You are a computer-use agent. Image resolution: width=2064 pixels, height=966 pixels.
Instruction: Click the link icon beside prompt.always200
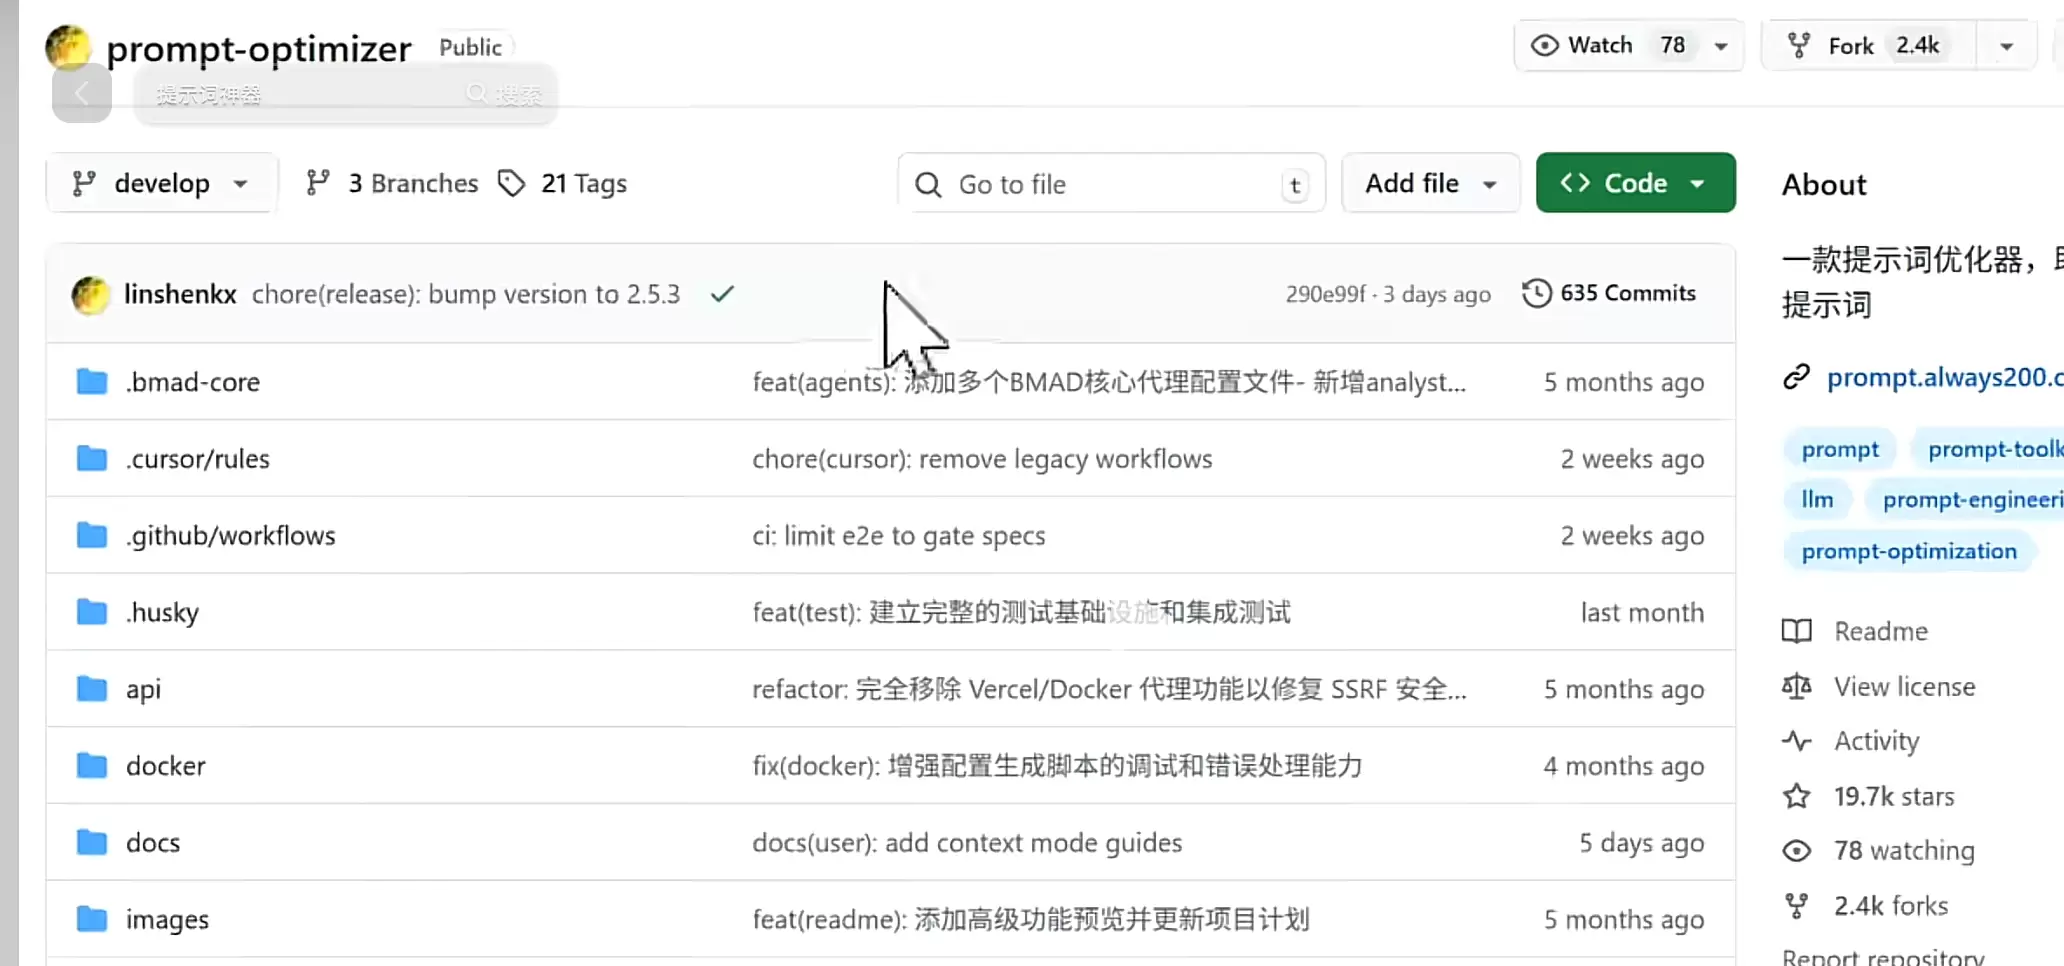point(1797,377)
